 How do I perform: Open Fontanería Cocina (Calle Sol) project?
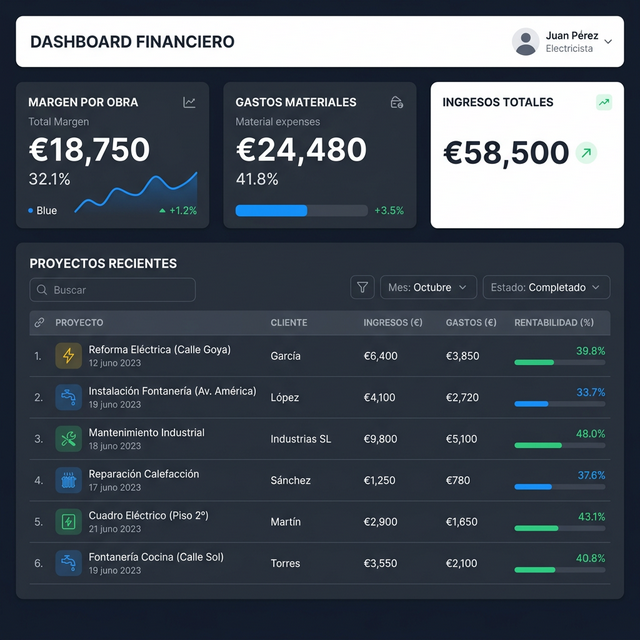[x=156, y=557]
